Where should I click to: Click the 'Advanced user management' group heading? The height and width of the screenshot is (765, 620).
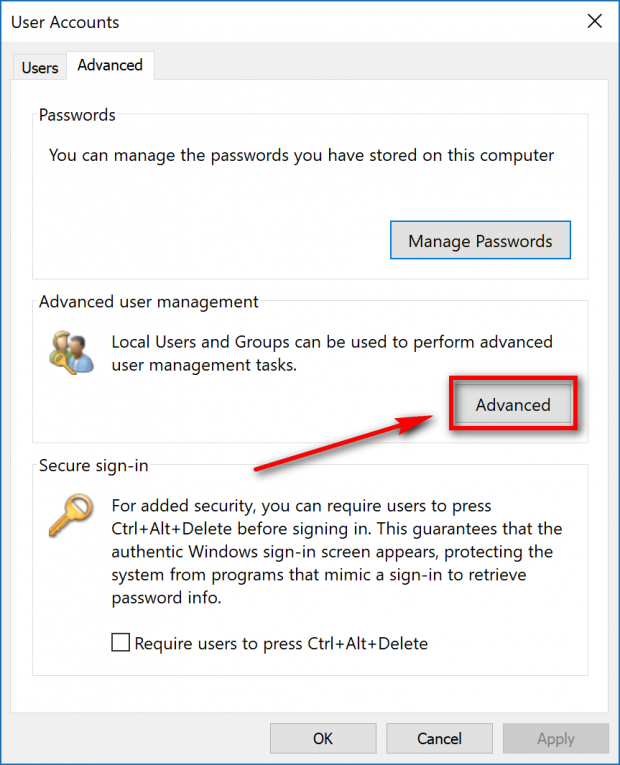point(149,302)
